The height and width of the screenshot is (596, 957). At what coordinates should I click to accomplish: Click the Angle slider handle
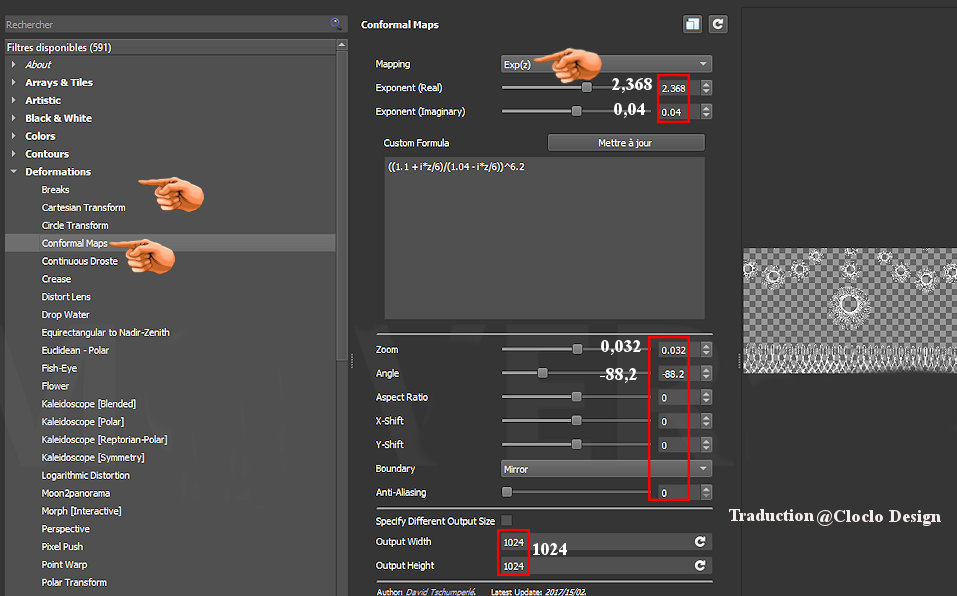tap(542, 373)
